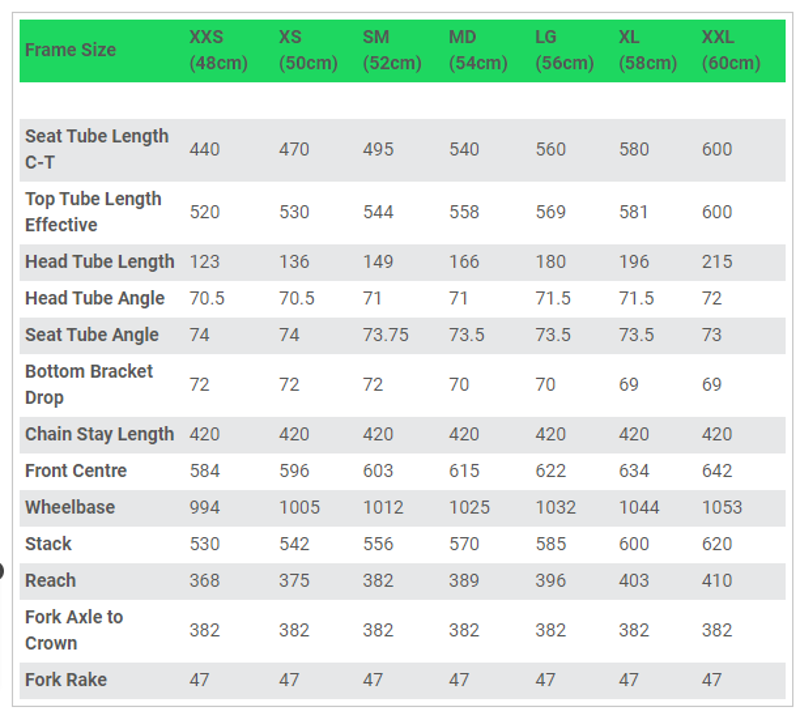The width and height of the screenshot is (800, 724).
Task: Click the Top Tube Length value 581
Action: coord(633,212)
